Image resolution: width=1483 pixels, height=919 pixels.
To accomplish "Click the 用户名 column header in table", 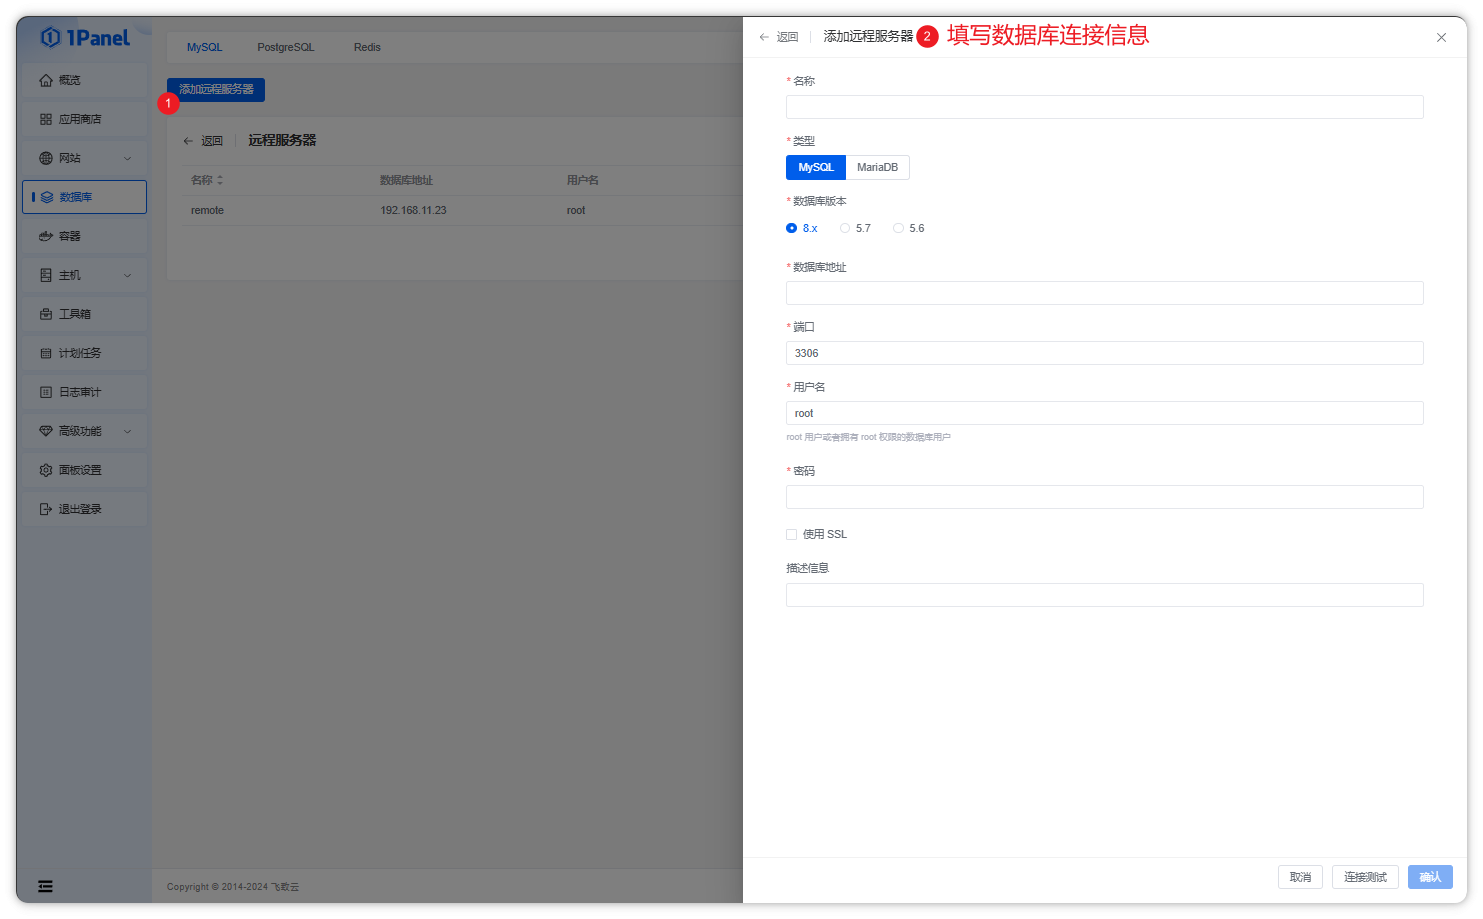I will tap(582, 180).
